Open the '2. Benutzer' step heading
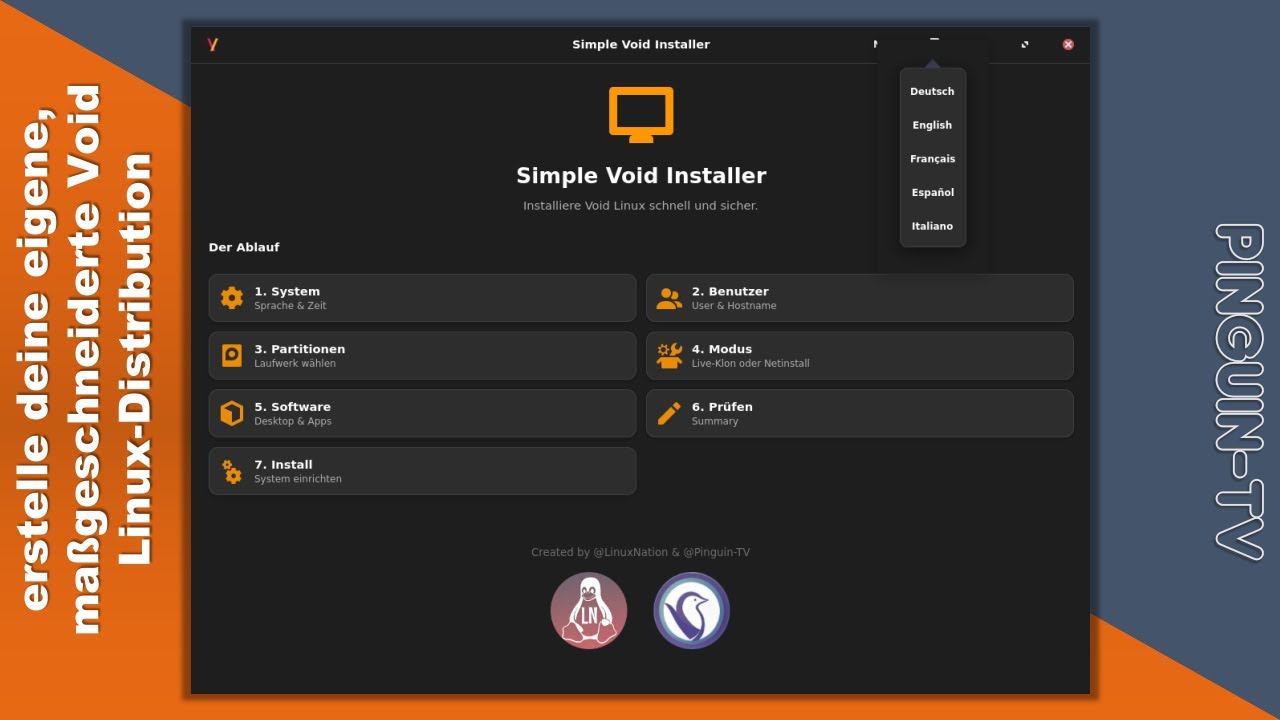The width and height of the screenshot is (1280, 720). tap(730, 291)
